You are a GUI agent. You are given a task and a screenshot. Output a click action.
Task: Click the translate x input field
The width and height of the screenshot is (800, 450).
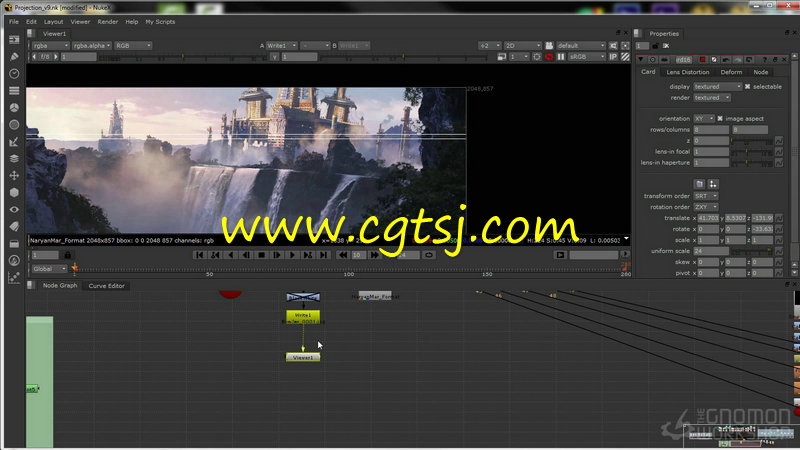click(x=708, y=218)
